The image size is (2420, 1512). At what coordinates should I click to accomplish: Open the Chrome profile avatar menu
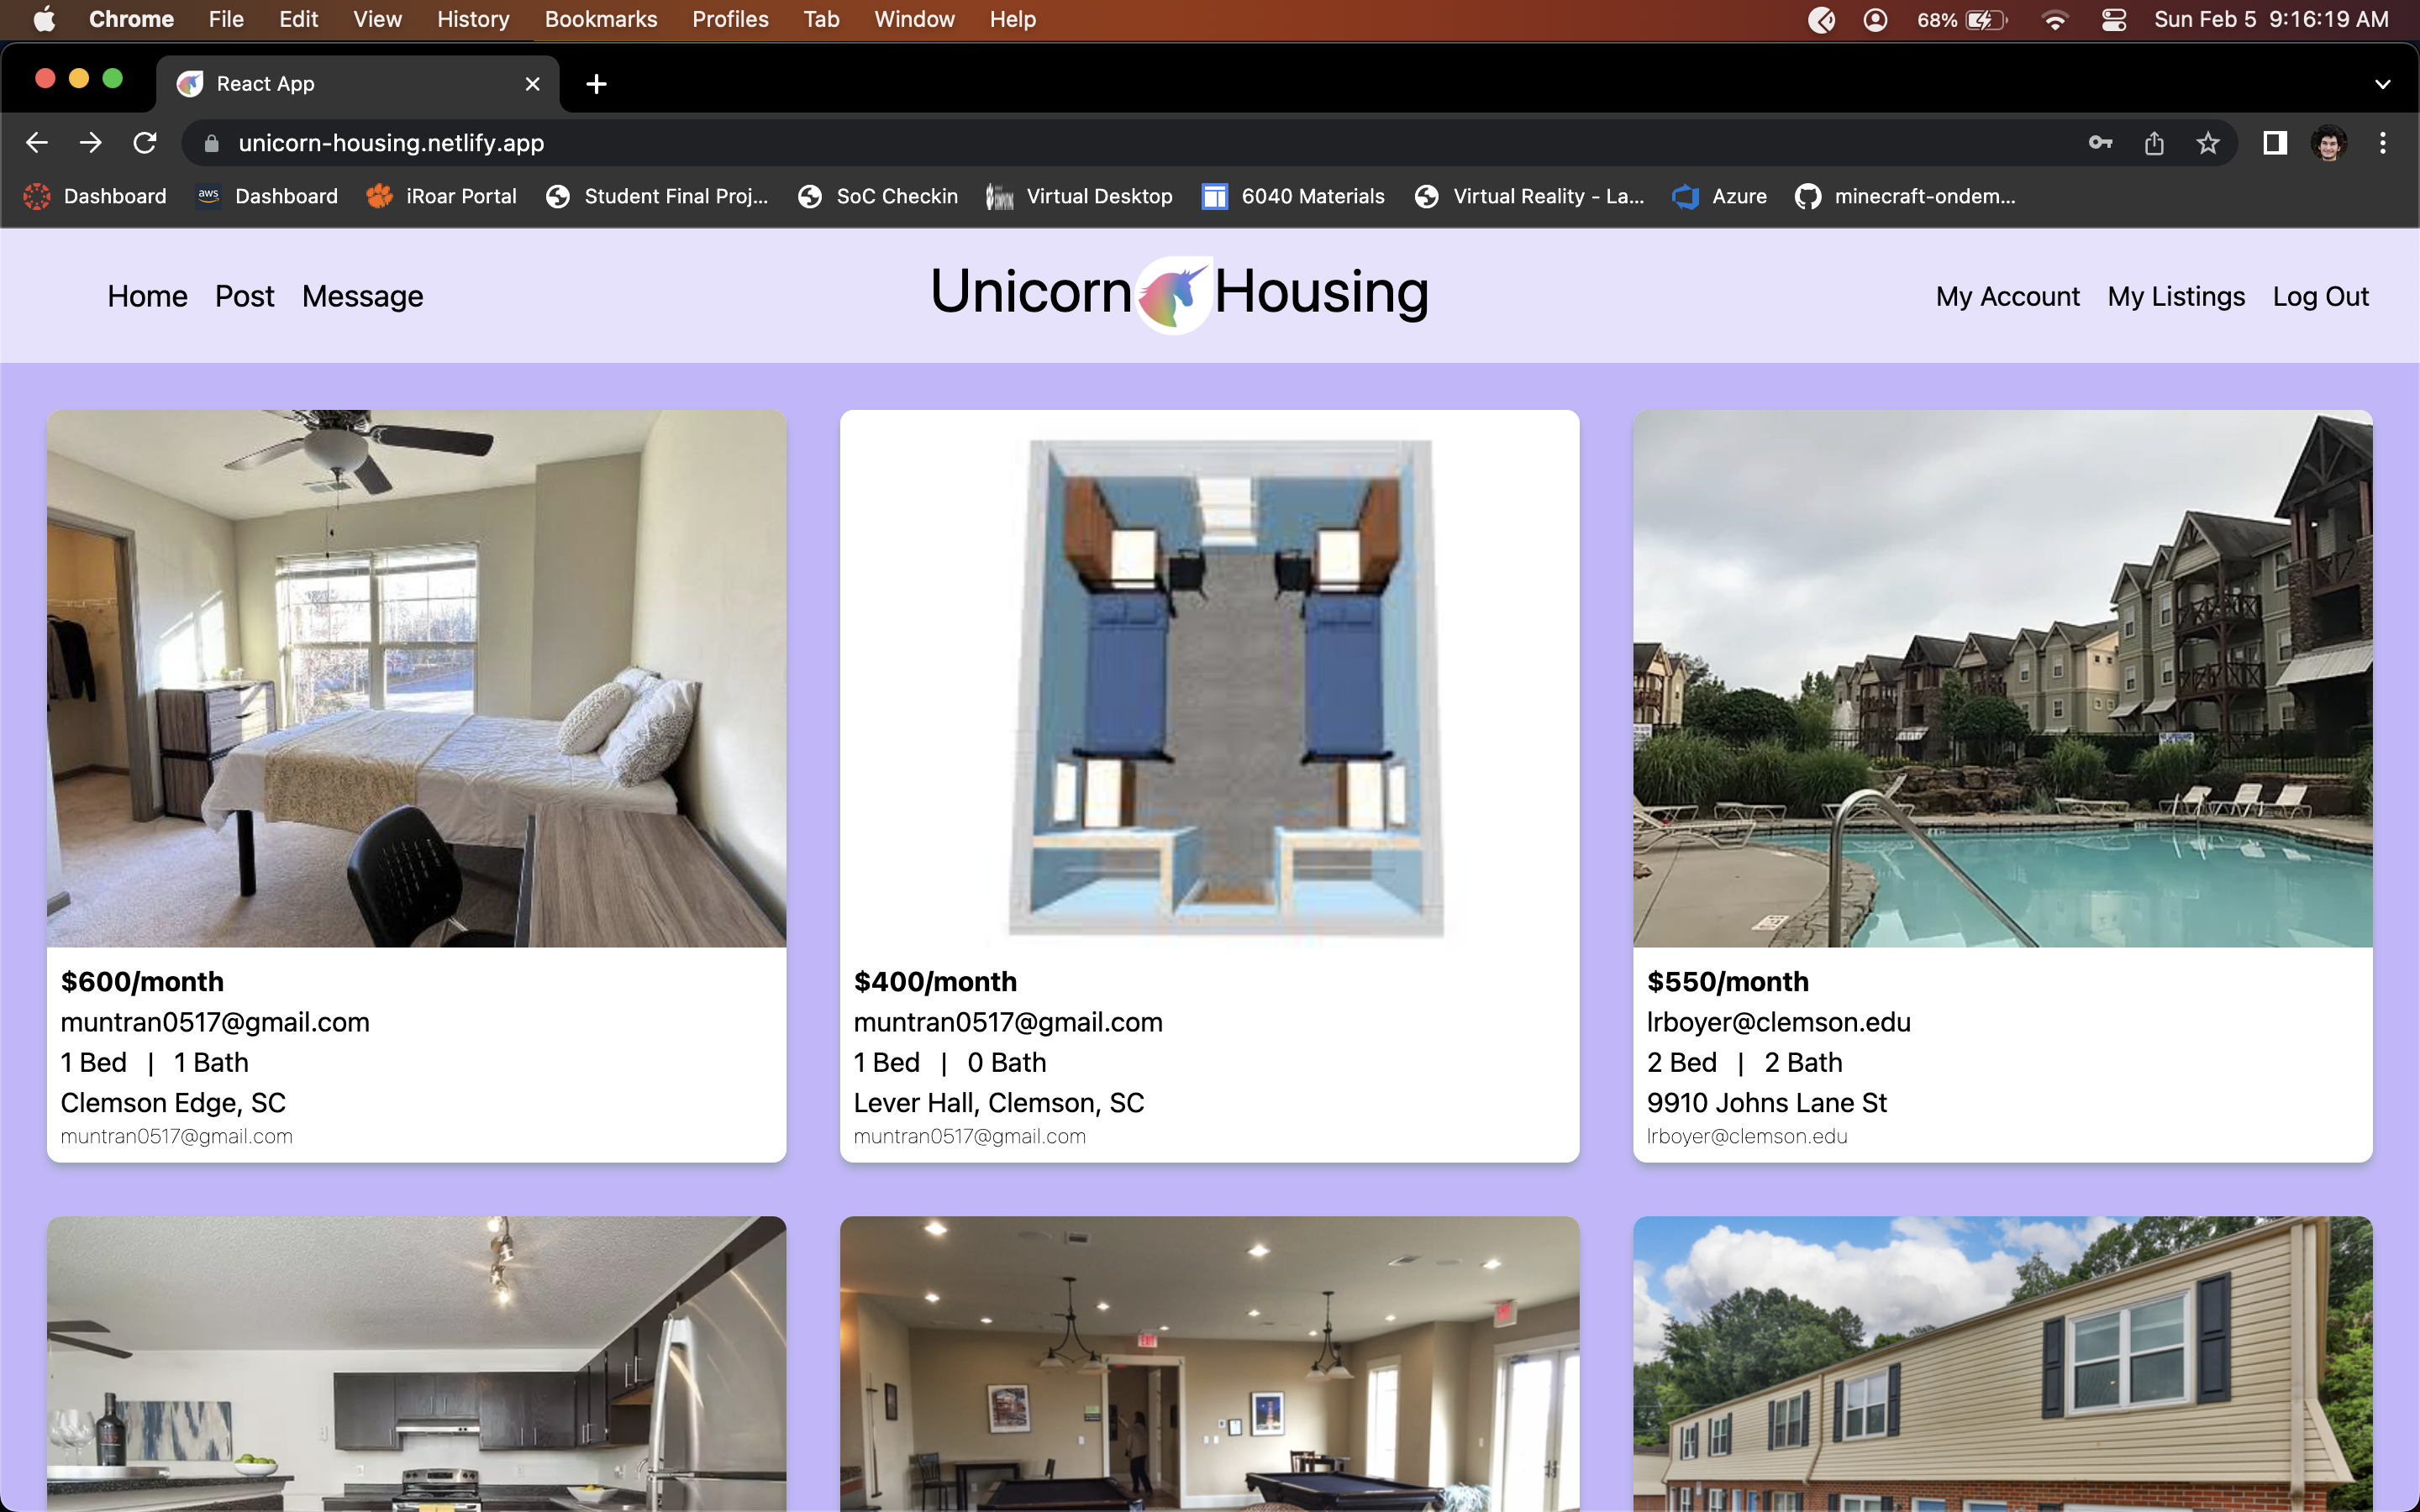point(2329,143)
